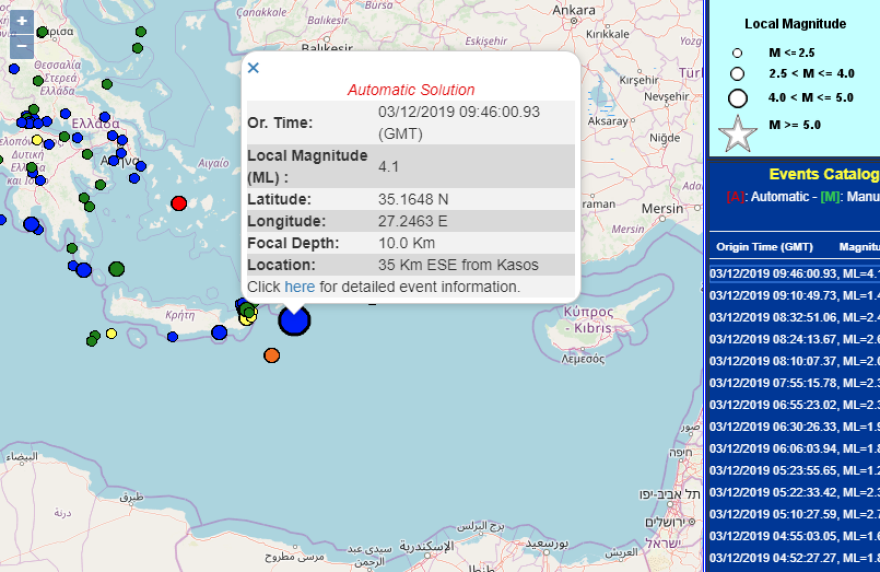Click the 'Automatic Solution' popup title

[411, 90]
